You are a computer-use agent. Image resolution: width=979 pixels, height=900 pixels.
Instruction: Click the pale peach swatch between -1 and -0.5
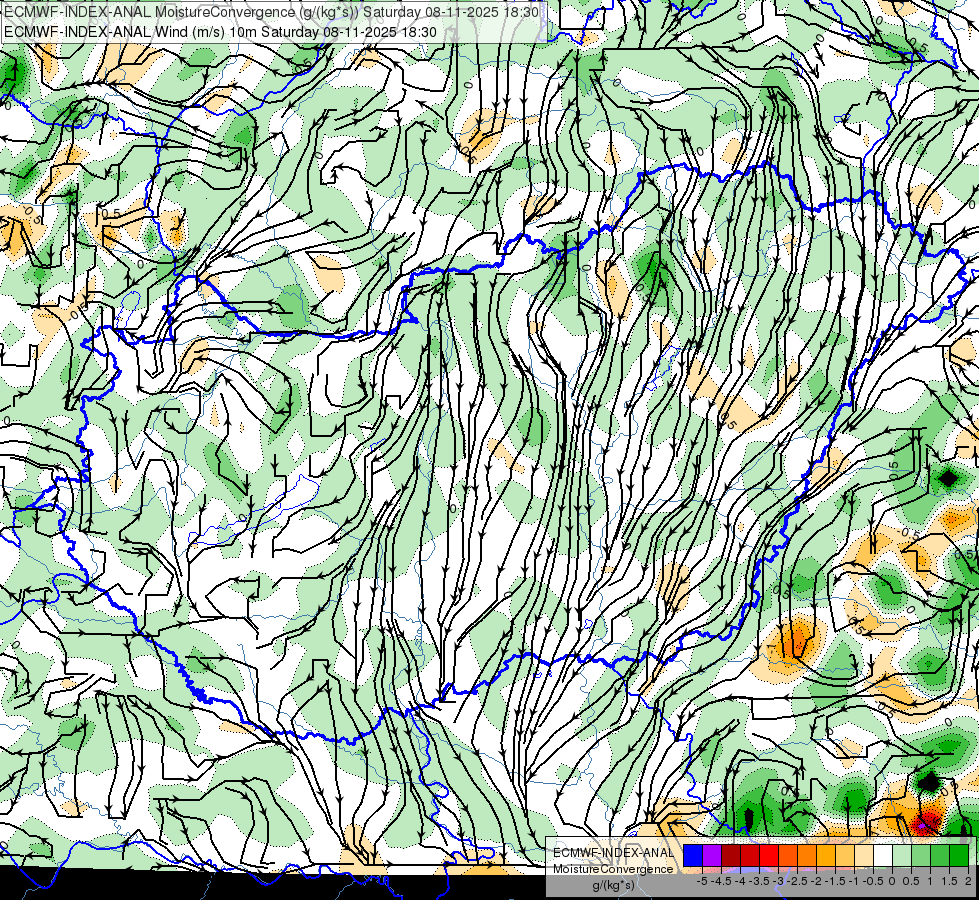click(x=864, y=856)
